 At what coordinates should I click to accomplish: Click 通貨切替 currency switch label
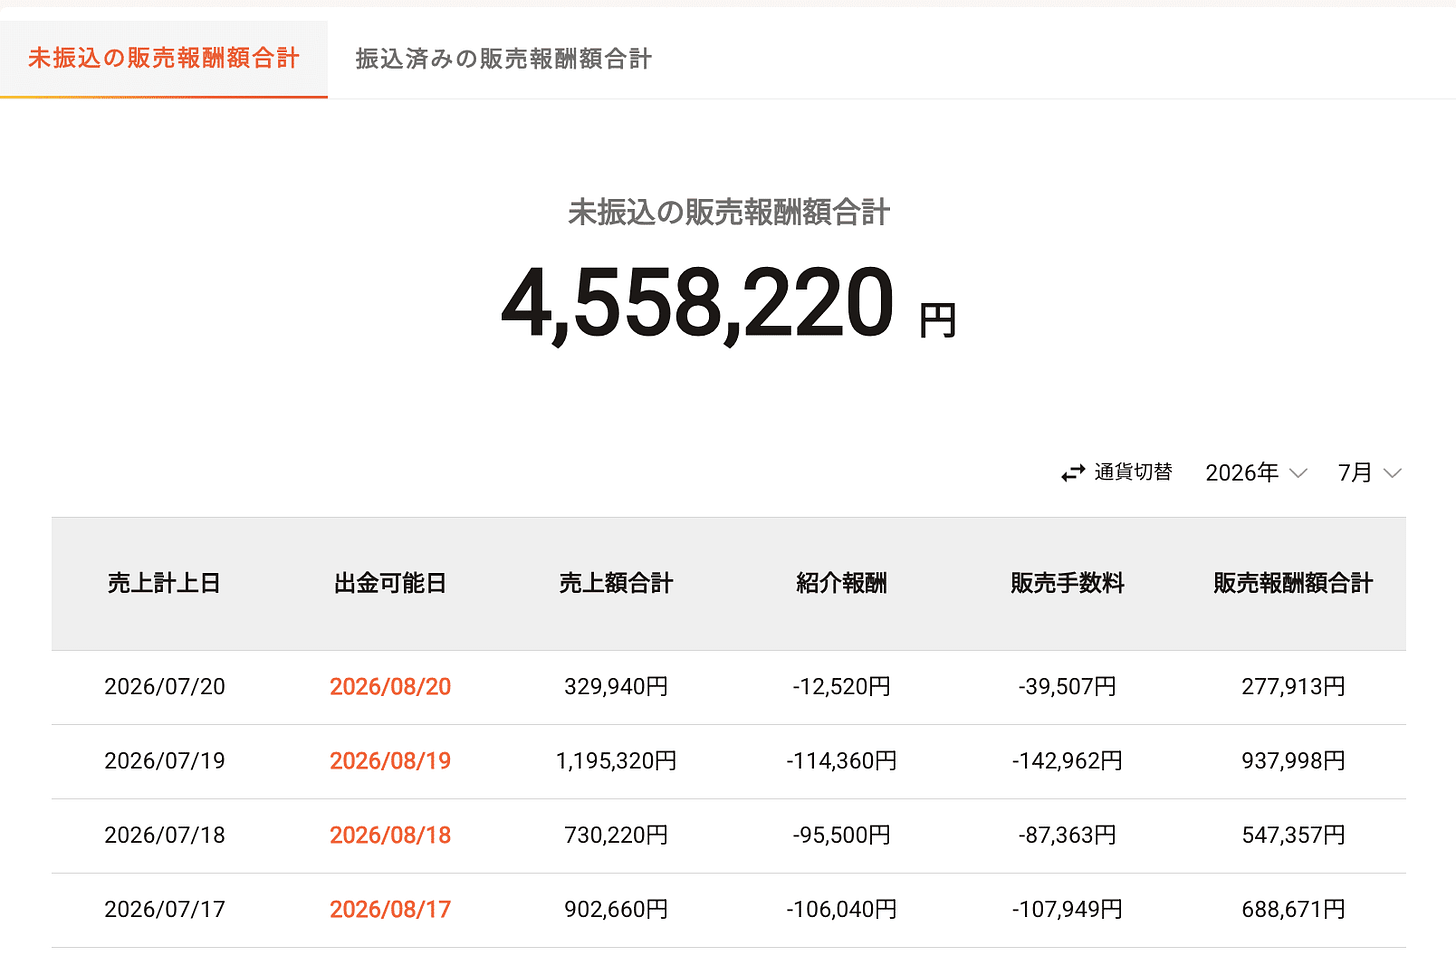tap(1133, 472)
